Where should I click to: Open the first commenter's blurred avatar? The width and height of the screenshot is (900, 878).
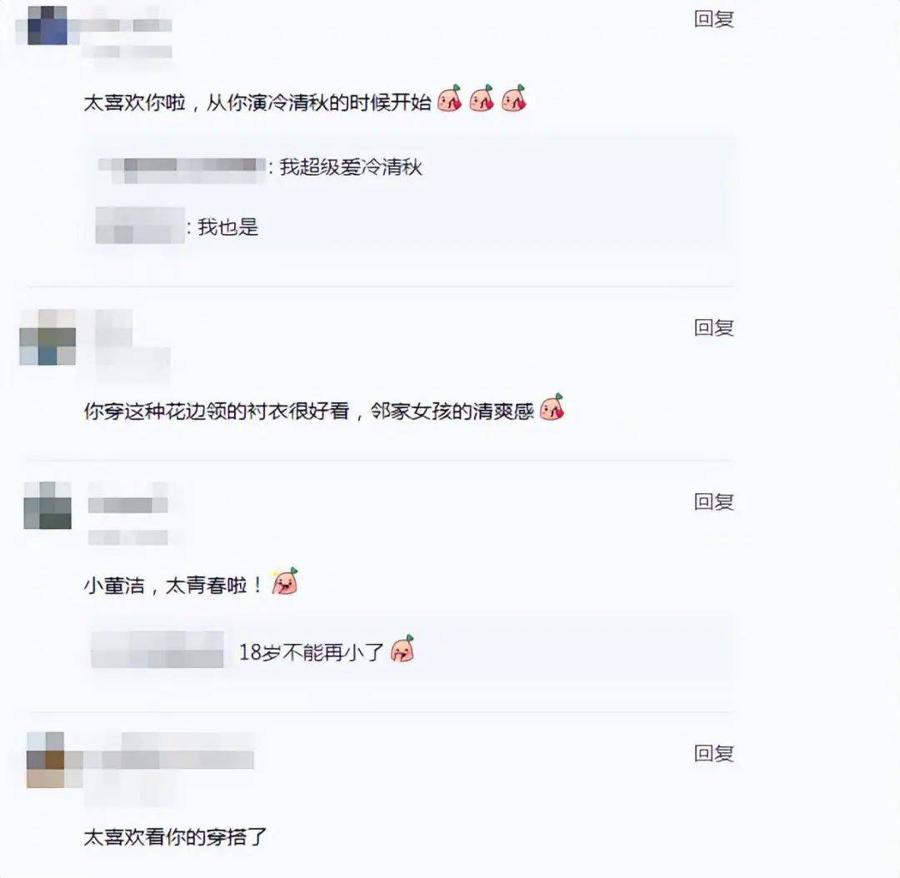47,25
